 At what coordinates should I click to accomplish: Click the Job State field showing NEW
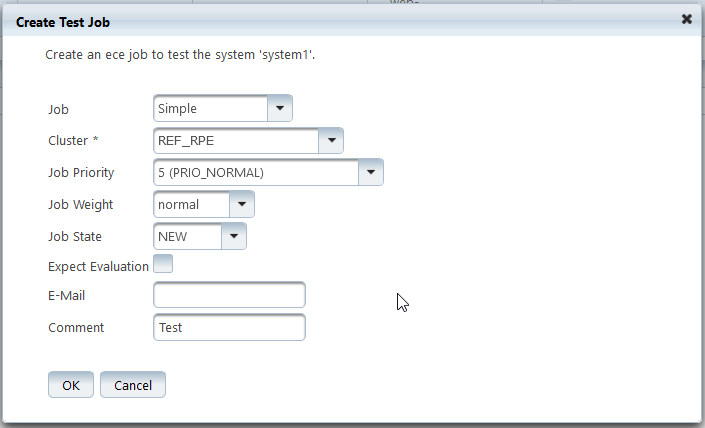(x=187, y=236)
